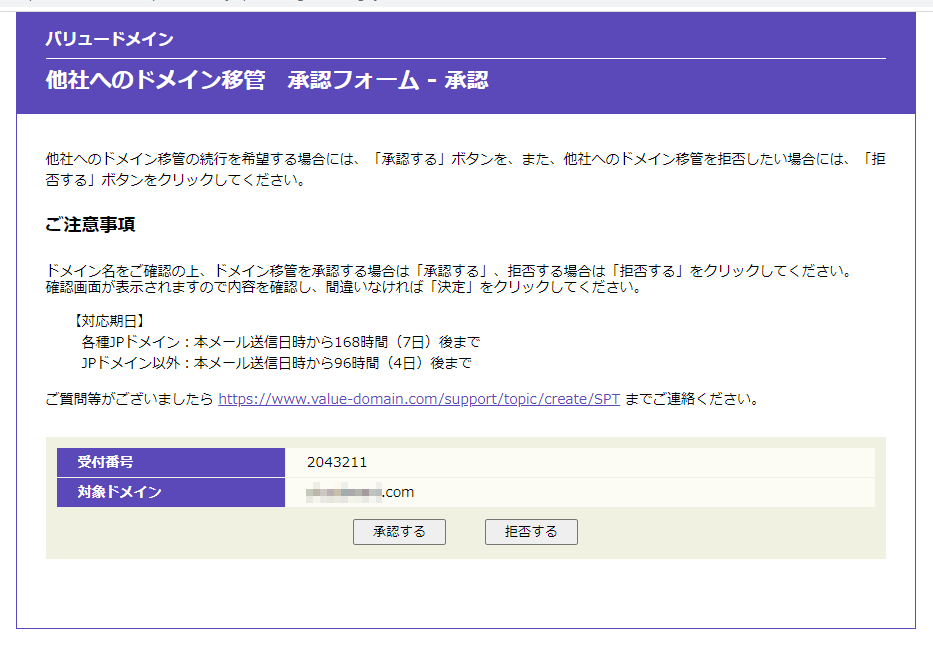Click the 対象ドメイン label cell
Screen dimensions: 933x651
[x=120, y=492]
